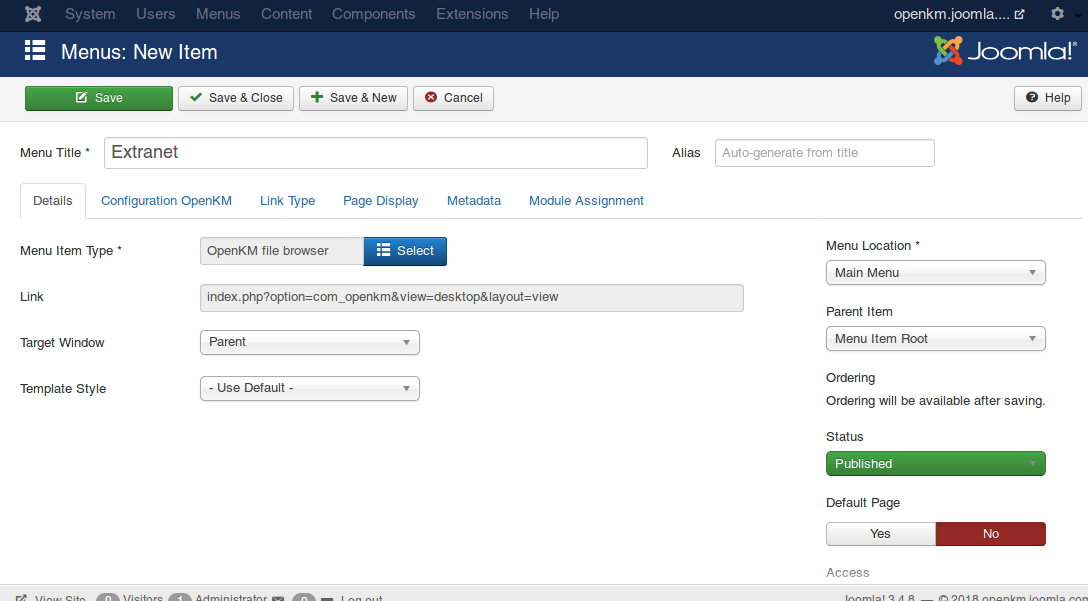Expand the Menu Location dropdown
The image size is (1088, 601).
935,273
